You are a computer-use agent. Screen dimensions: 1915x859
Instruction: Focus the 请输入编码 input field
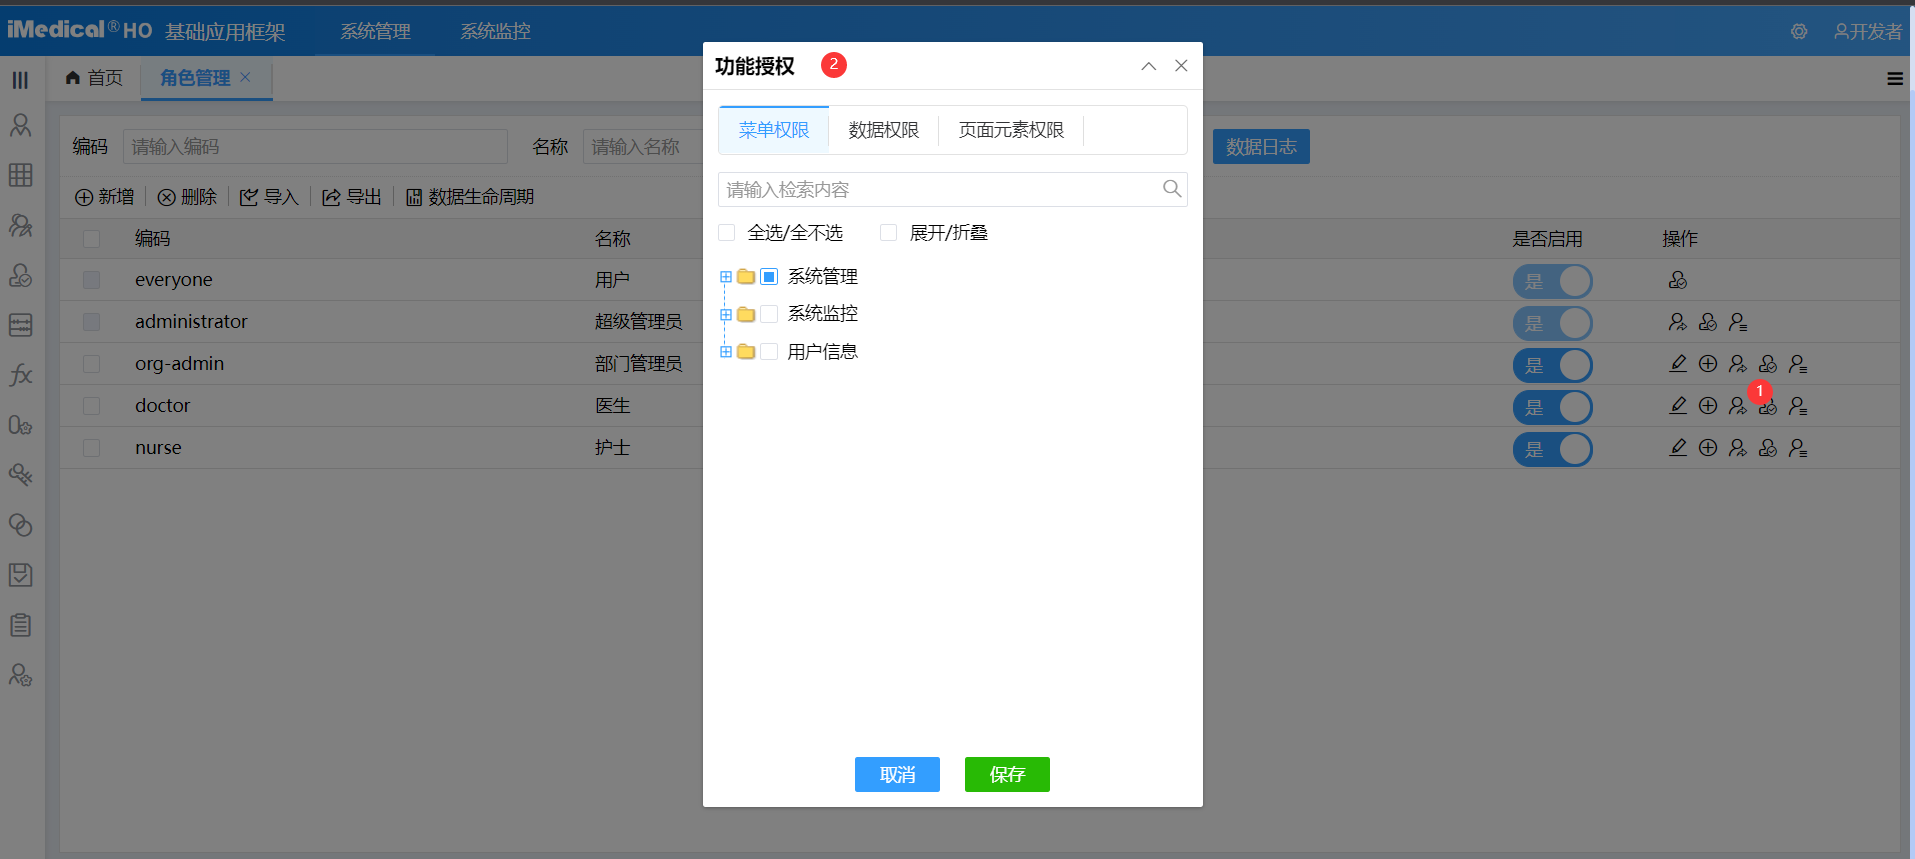point(315,147)
